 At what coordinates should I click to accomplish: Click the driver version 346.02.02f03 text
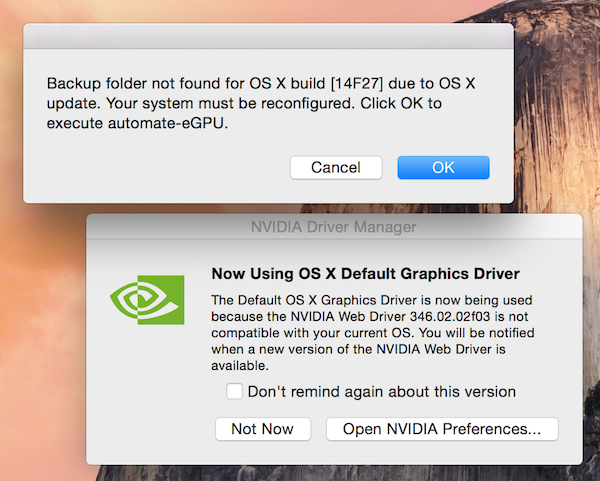tap(450, 316)
